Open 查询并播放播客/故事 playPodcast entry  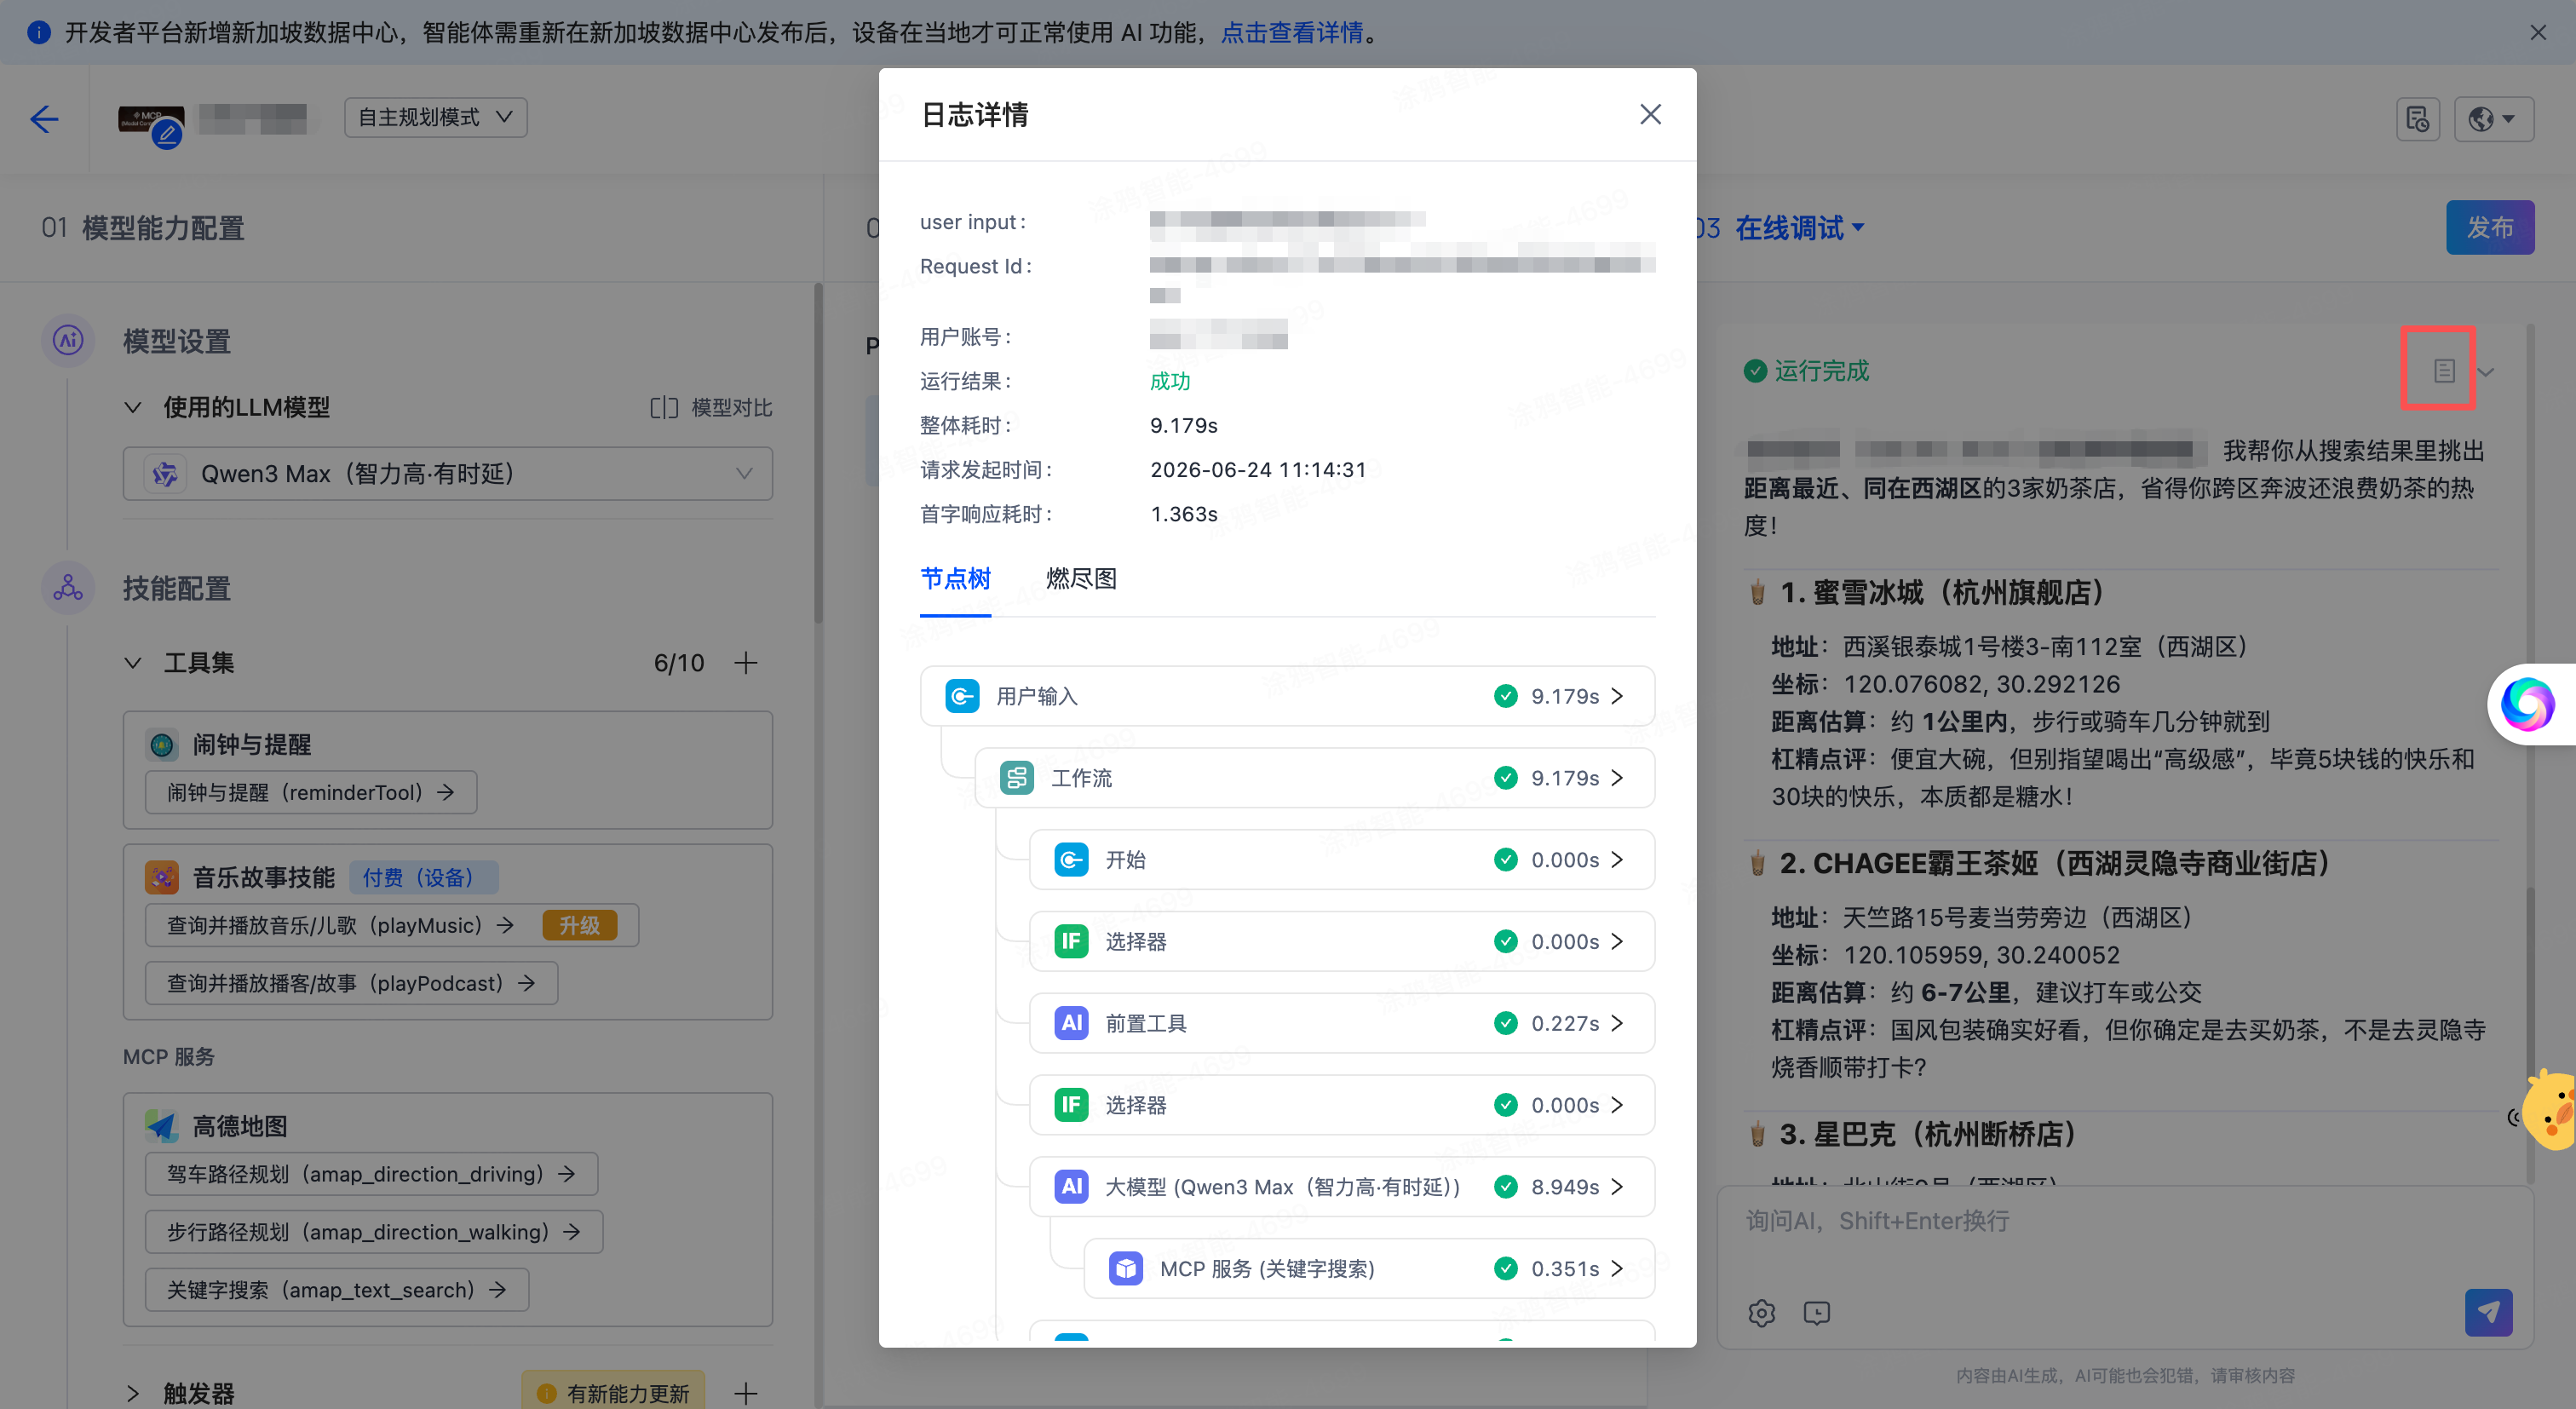pos(351,984)
